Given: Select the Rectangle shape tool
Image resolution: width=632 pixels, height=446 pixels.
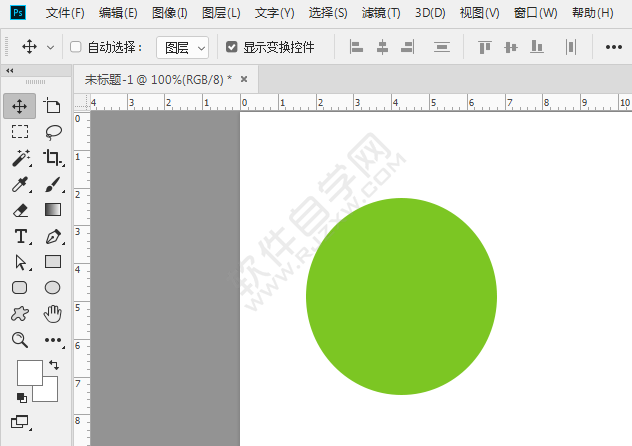Looking at the screenshot, I should point(53,261).
